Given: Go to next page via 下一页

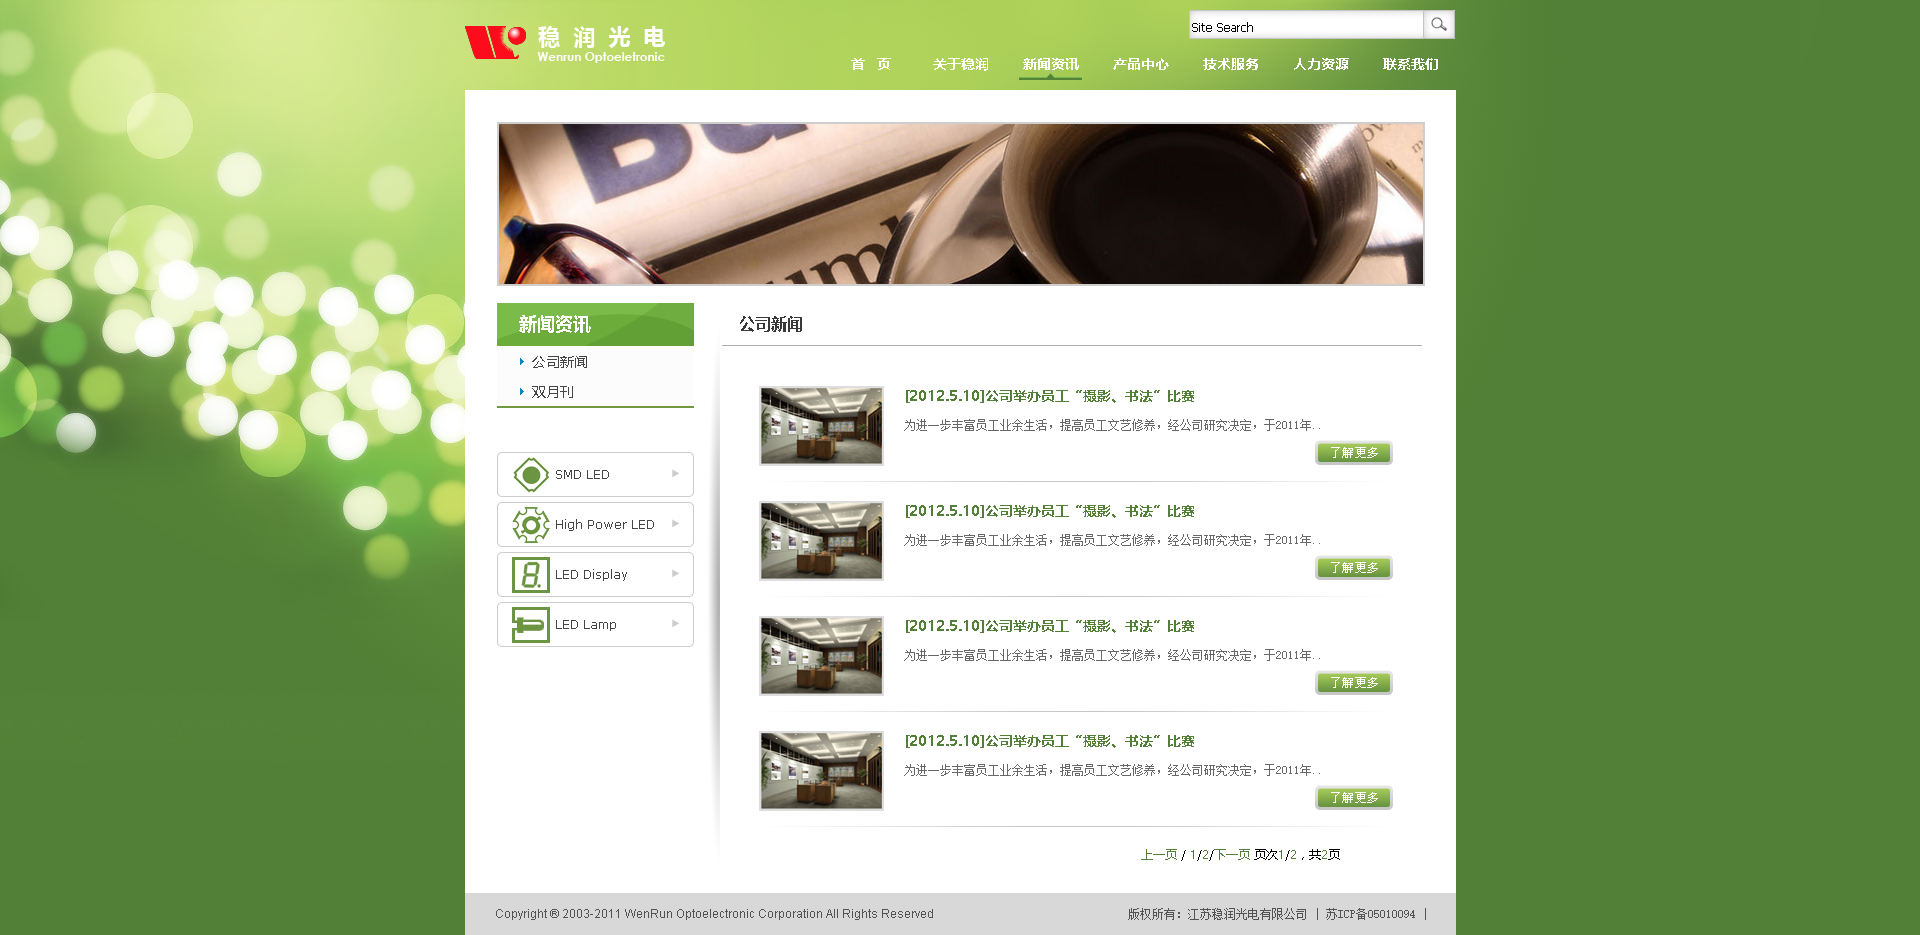Looking at the screenshot, I should tap(1231, 855).
